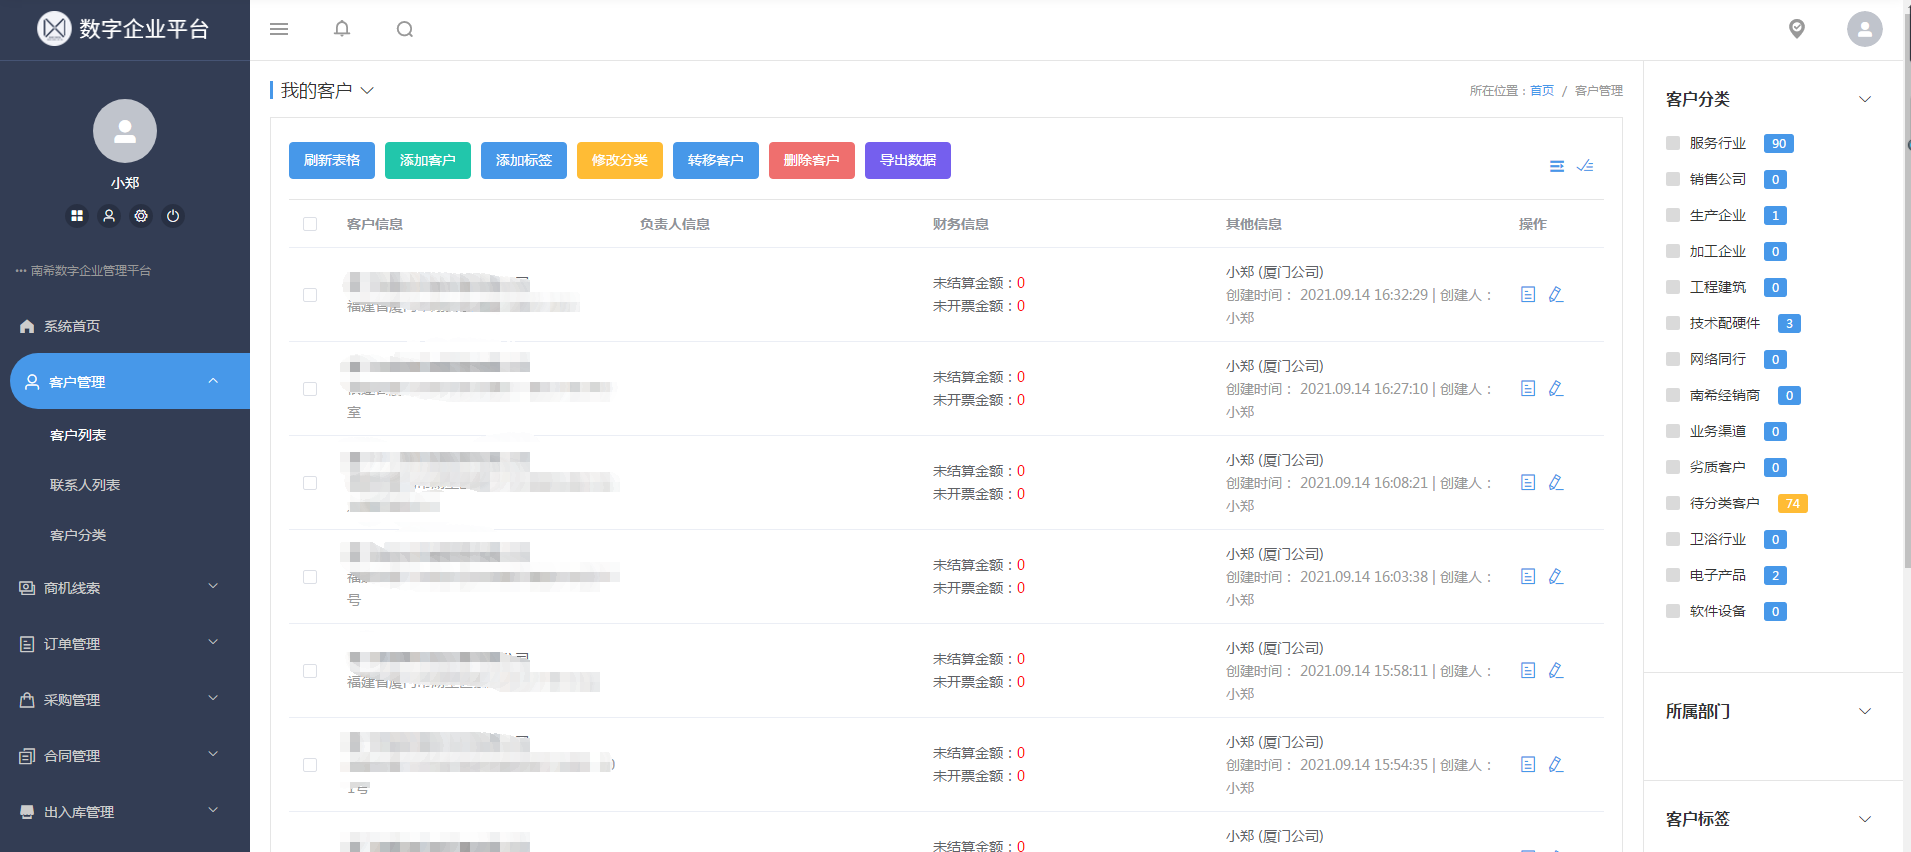Click the 添加客户 button
The image size is (1911, 852).
pos(427,160)
